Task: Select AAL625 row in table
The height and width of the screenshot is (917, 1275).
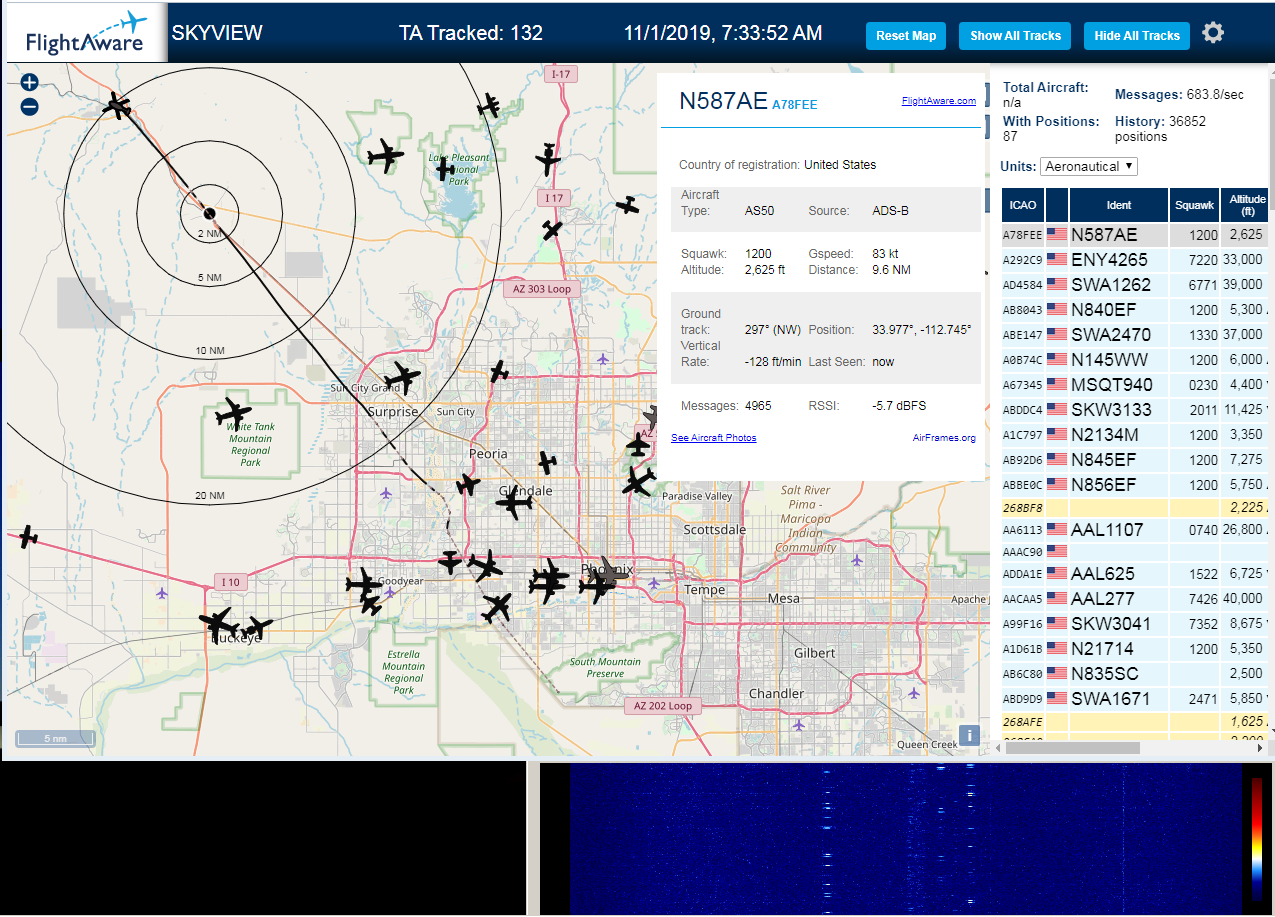Action: (x=1135, y=574)
